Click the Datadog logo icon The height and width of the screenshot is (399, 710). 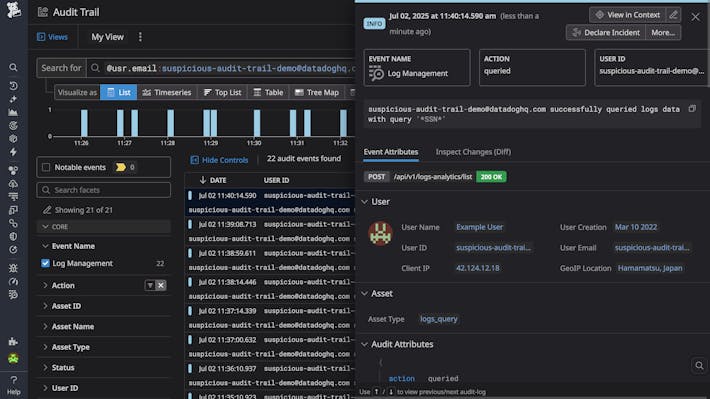coord(13,10)
